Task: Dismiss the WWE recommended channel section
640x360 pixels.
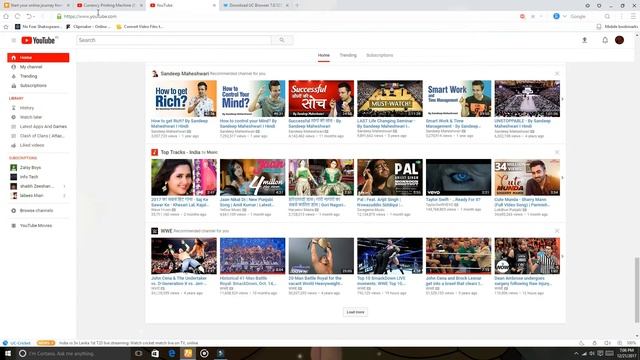Action: pos(557,231)
